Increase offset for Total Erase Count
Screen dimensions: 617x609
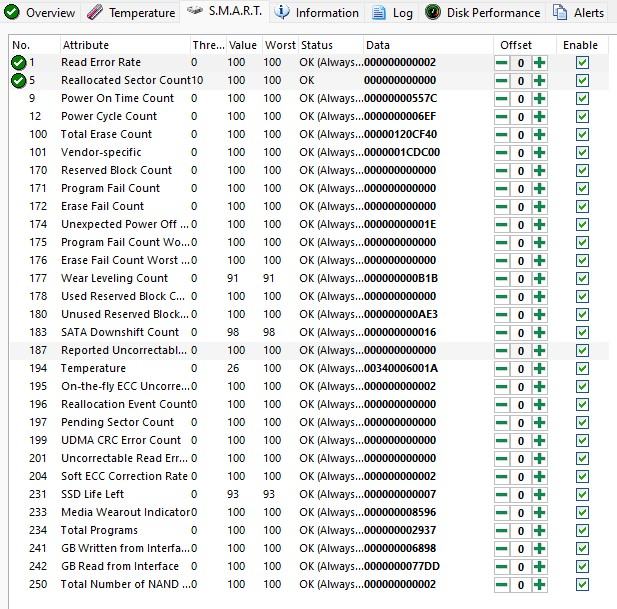point(539,135)
